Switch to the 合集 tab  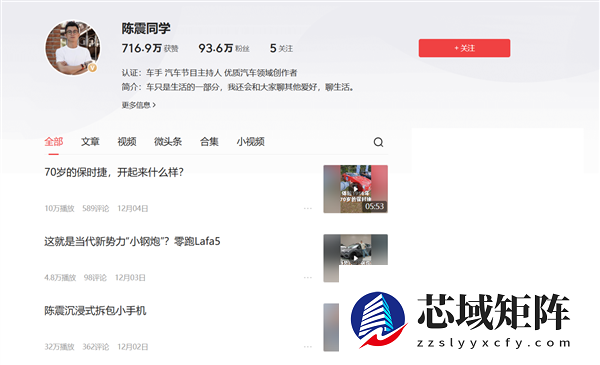[209, 142]
